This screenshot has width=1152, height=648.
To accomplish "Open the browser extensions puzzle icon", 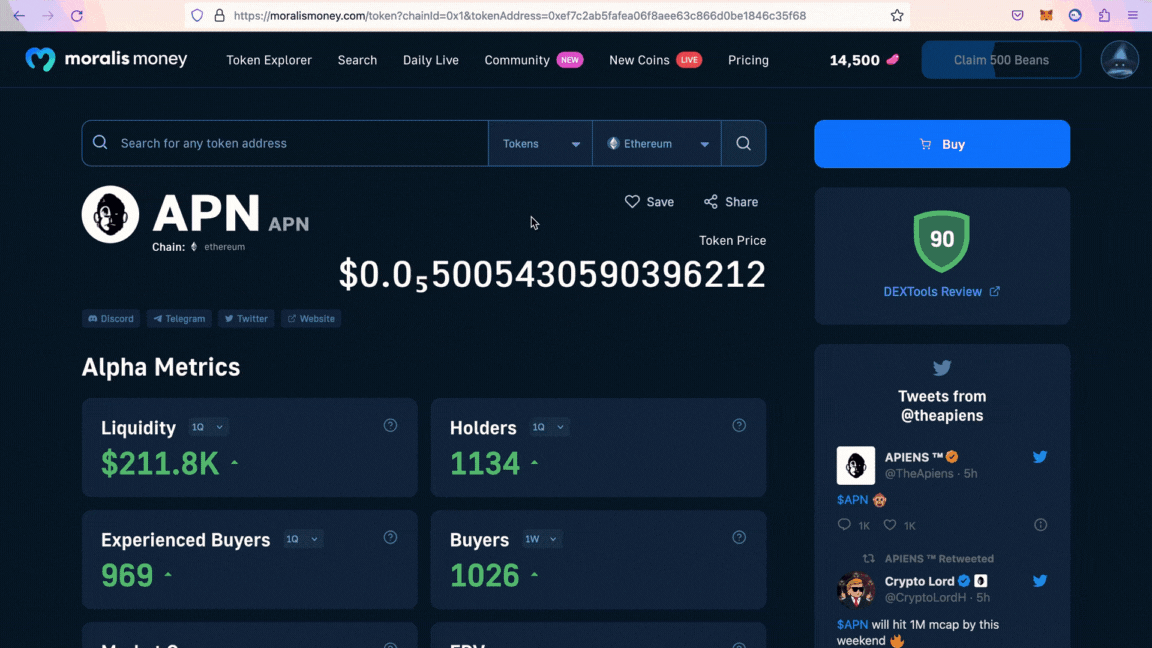I will point(1104,15).
